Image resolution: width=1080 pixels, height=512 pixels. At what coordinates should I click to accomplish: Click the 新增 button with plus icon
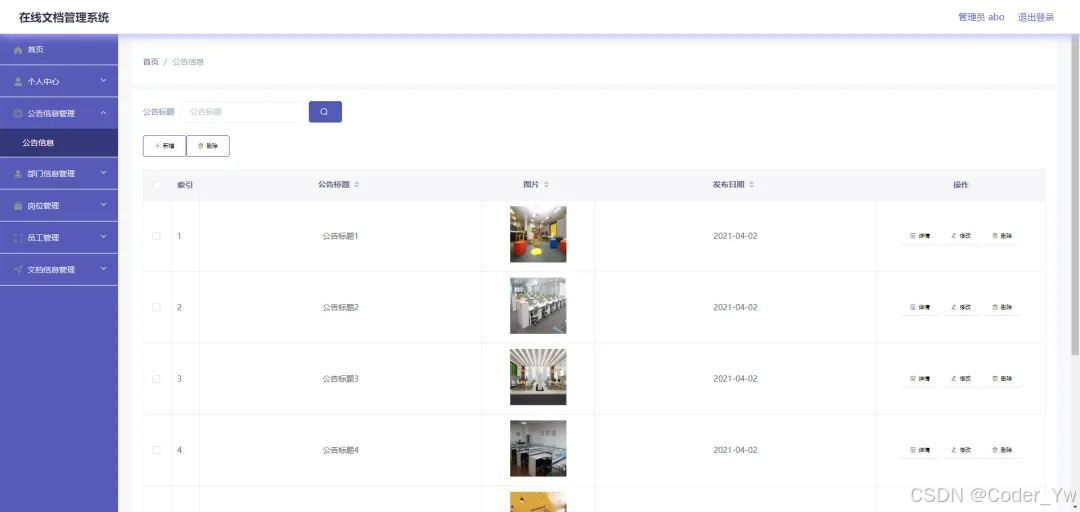(165, 146)
